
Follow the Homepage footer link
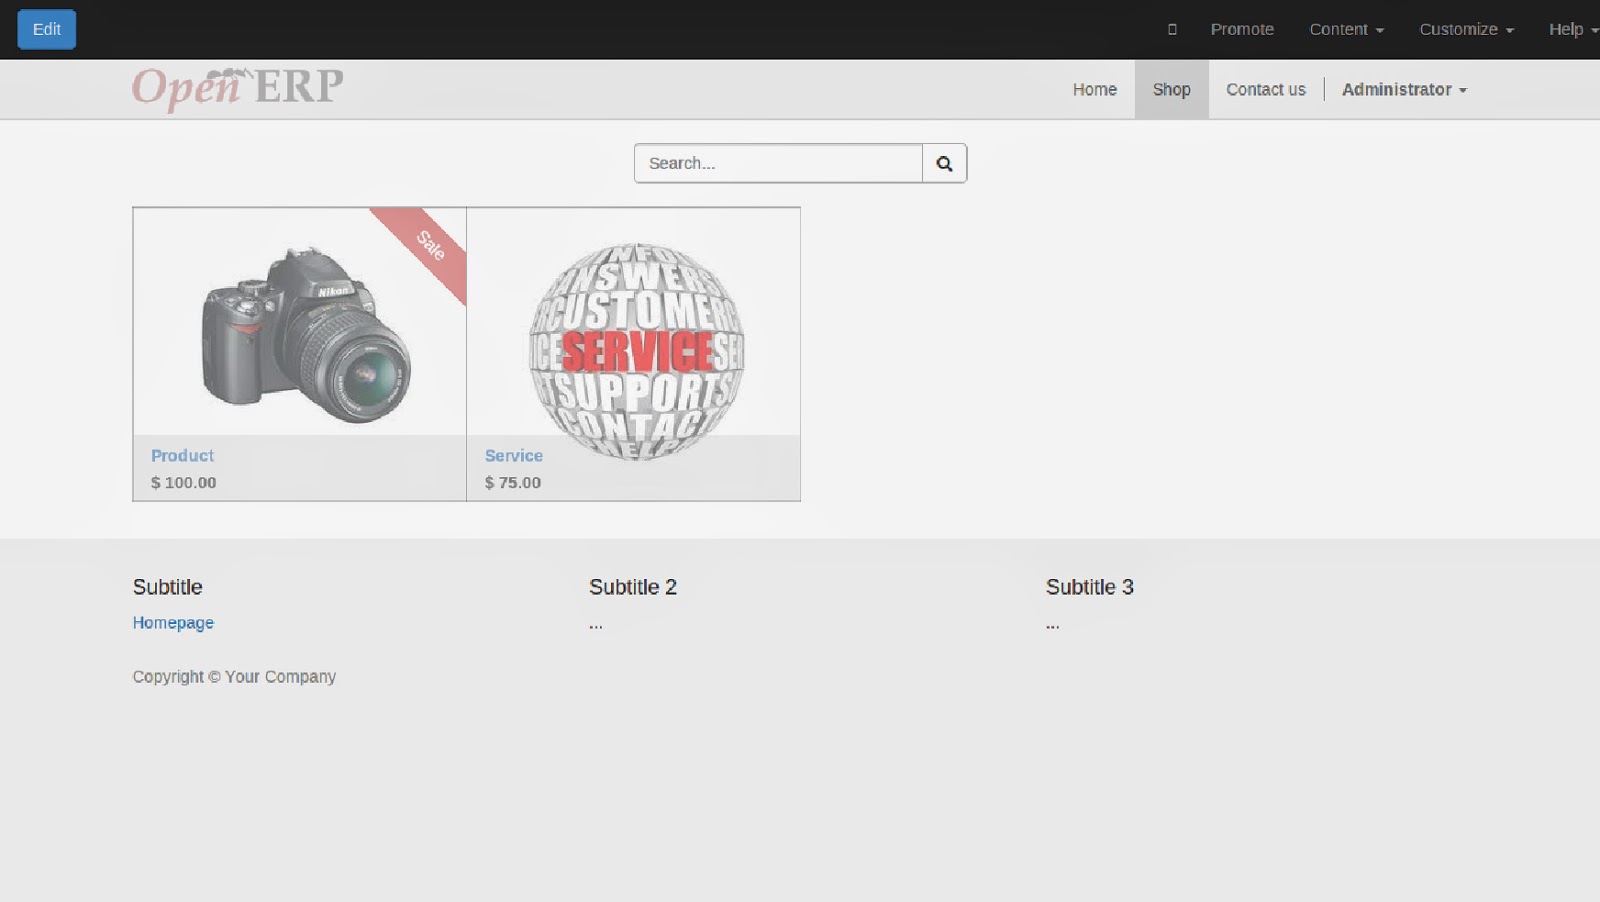point(173,622)
